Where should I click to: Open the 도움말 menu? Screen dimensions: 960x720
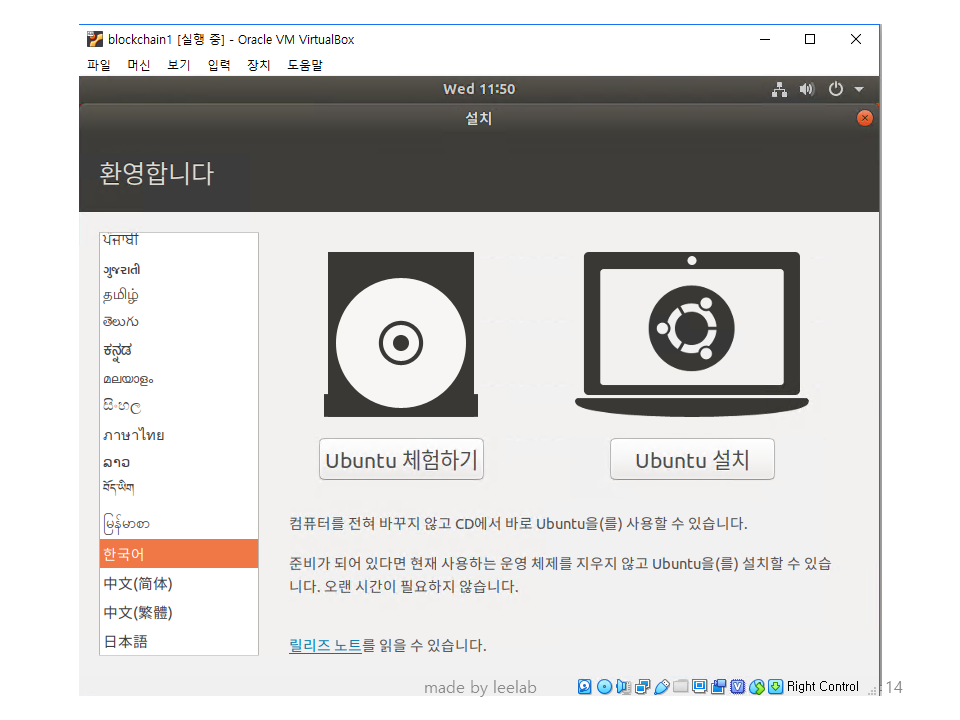pos(305,65)
